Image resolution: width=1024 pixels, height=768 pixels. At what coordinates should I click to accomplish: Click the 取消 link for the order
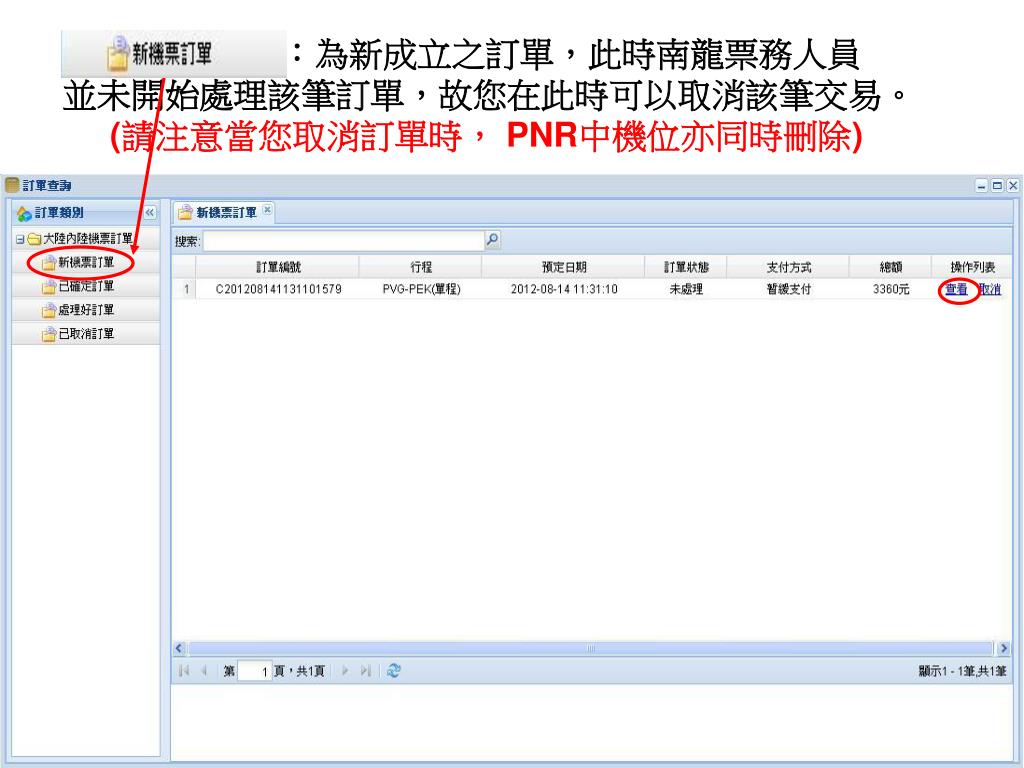tap(990, 289)
